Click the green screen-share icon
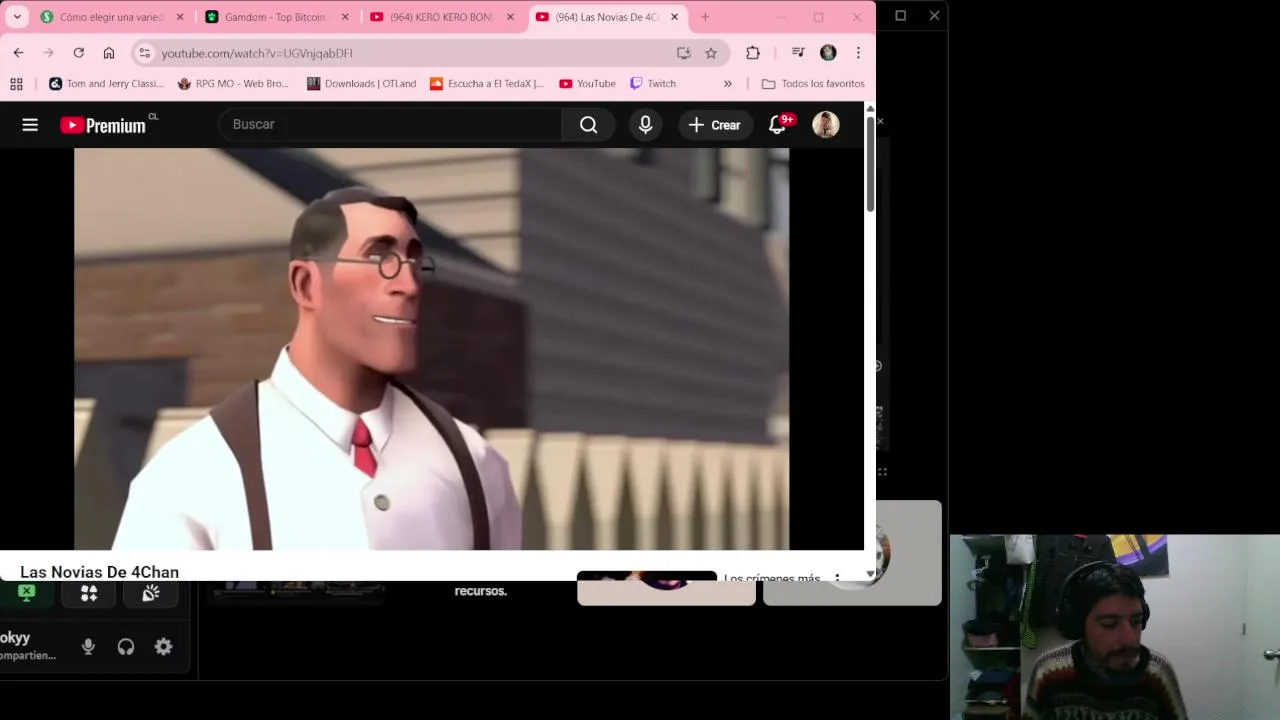Viewport: 1280px width, 720px height. tap(27, 593)
